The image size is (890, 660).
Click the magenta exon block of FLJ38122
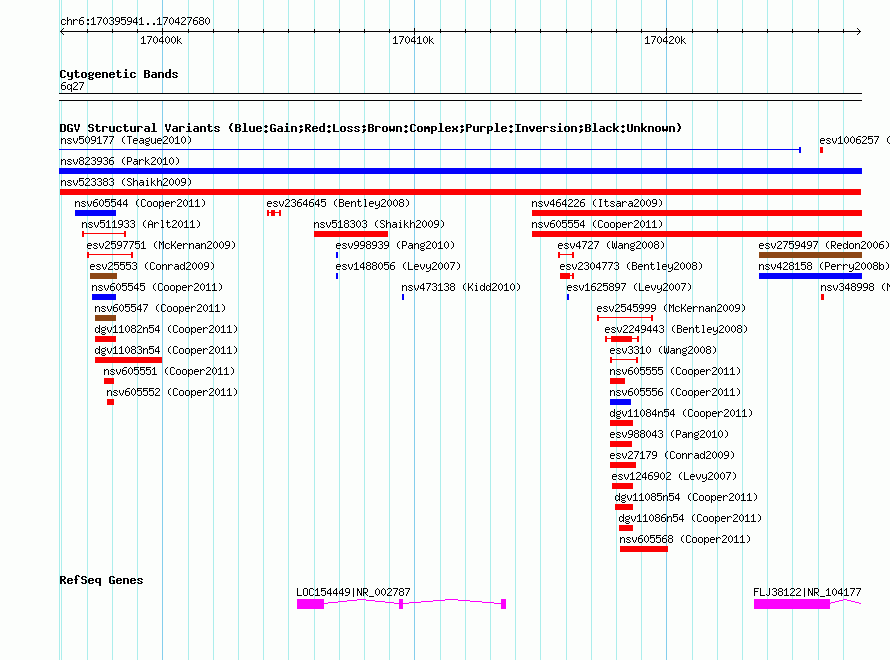(x=792, y=604)
